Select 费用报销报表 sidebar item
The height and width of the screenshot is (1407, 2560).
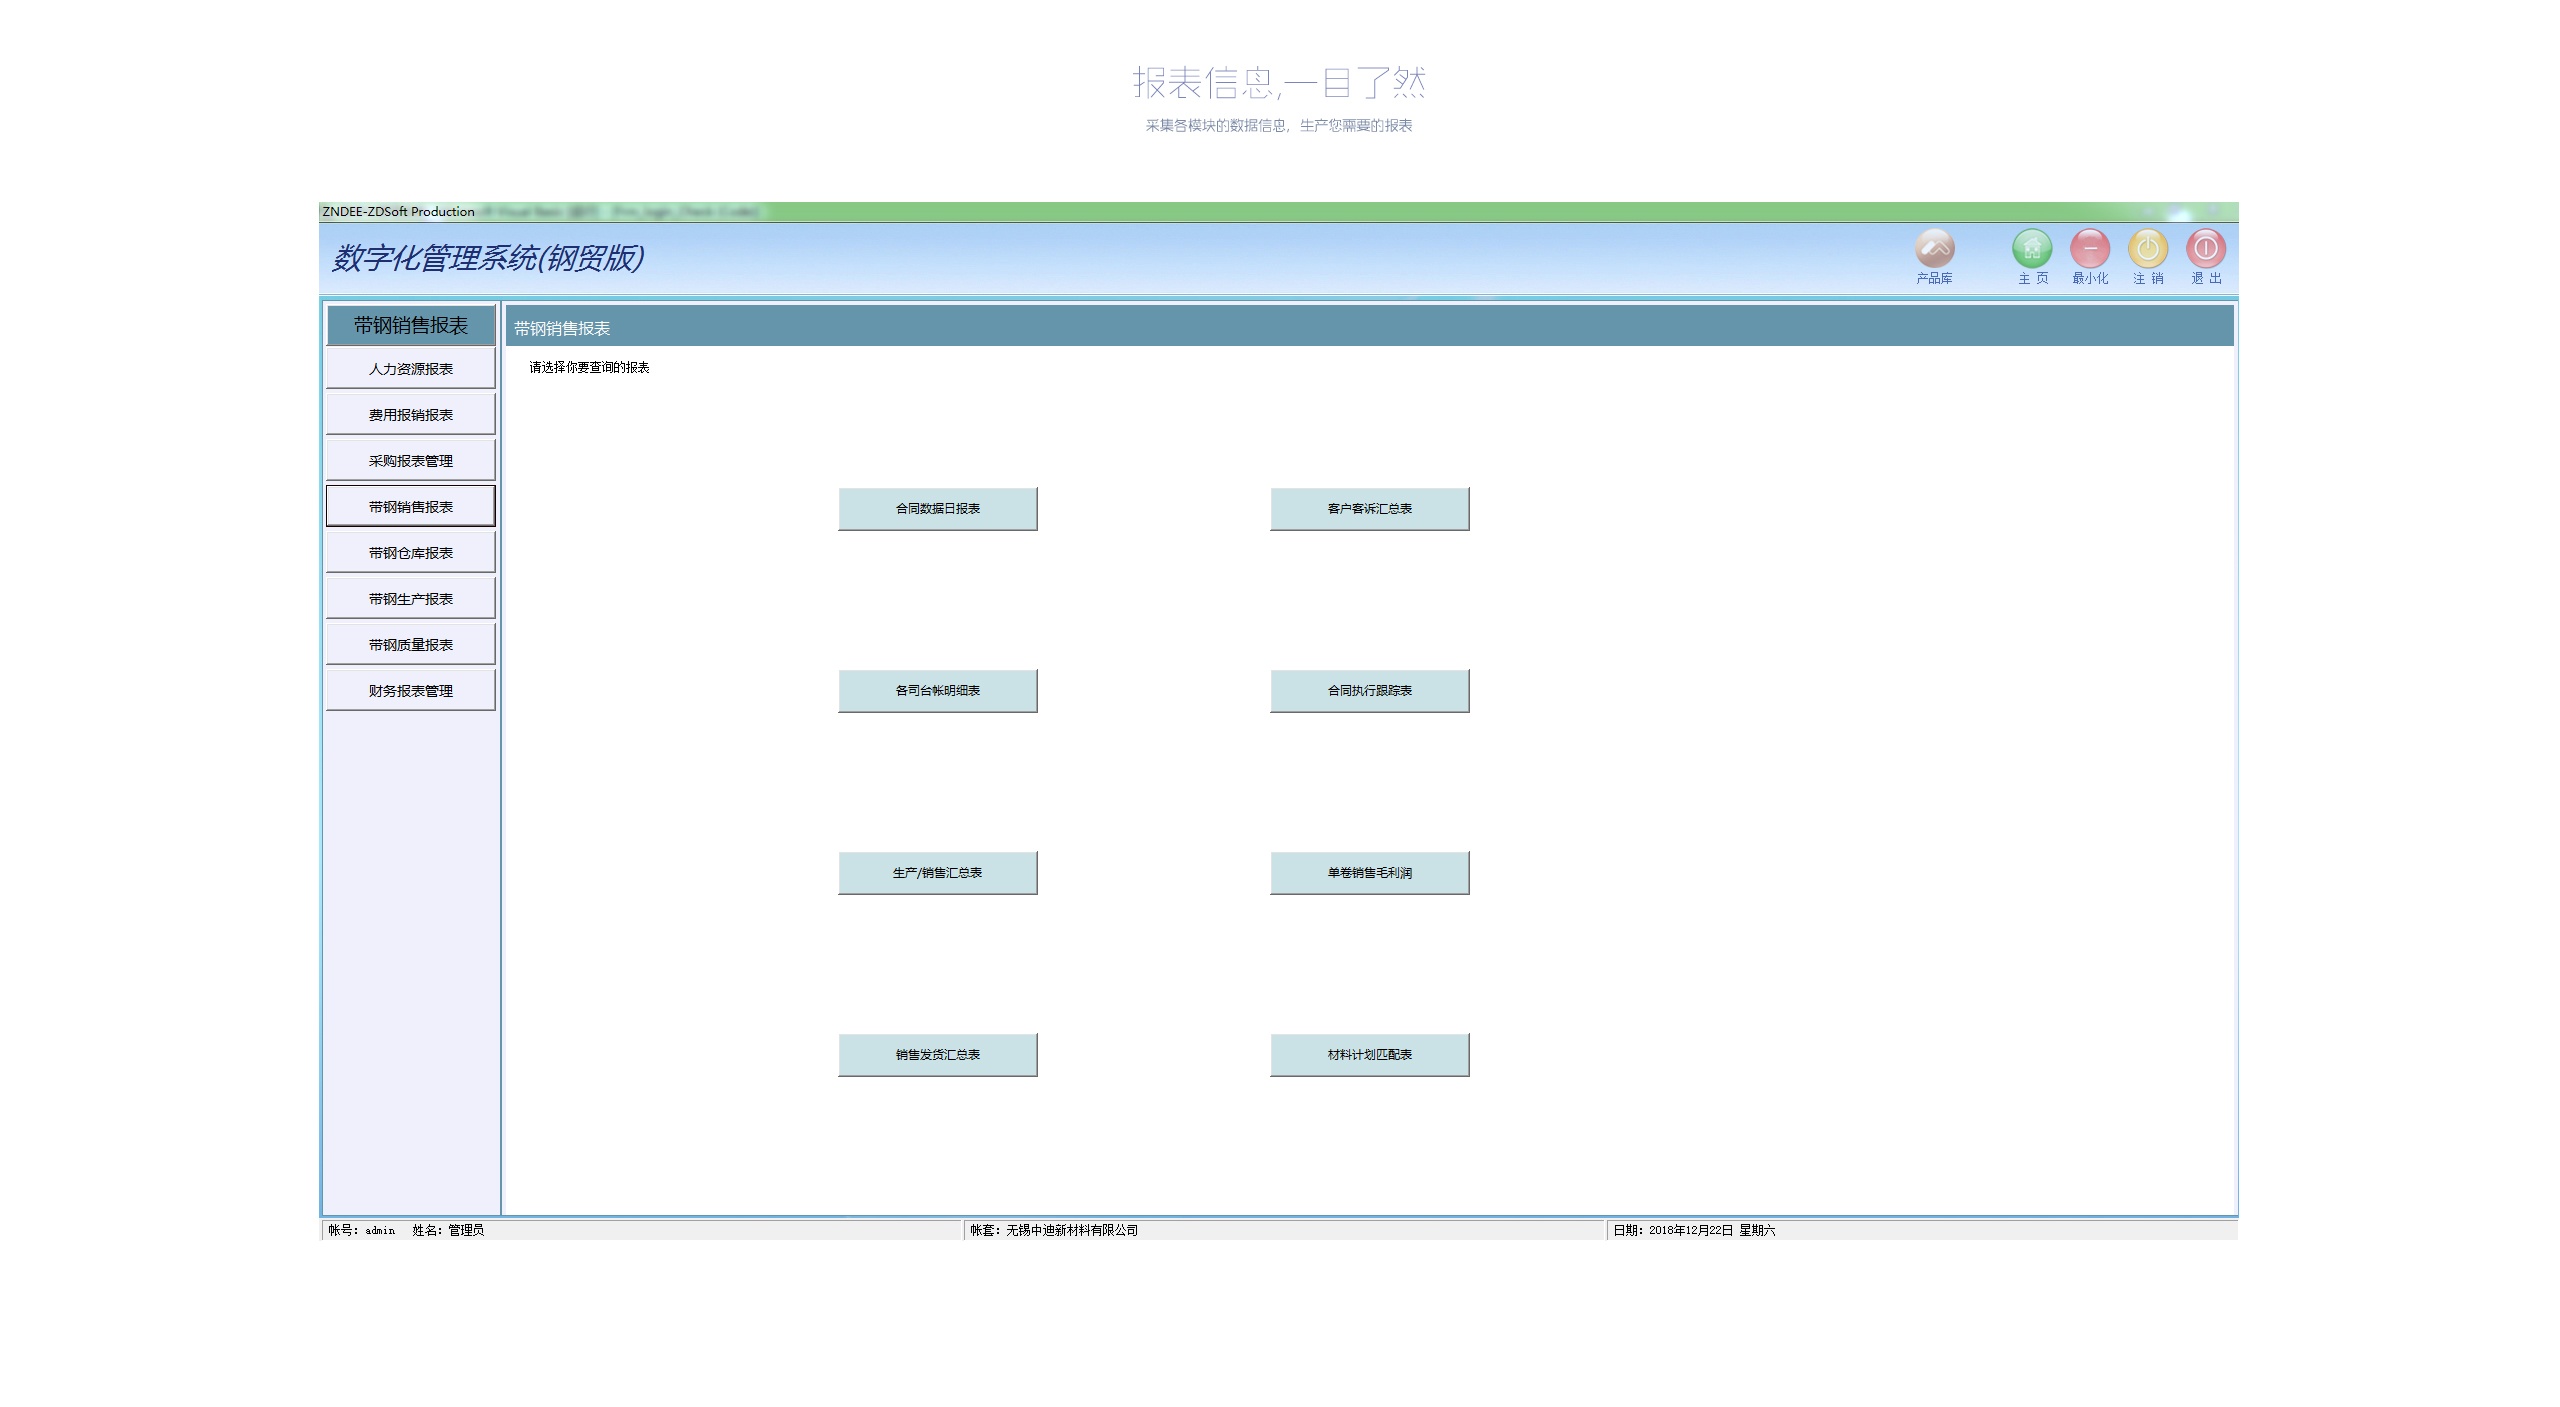410,415
